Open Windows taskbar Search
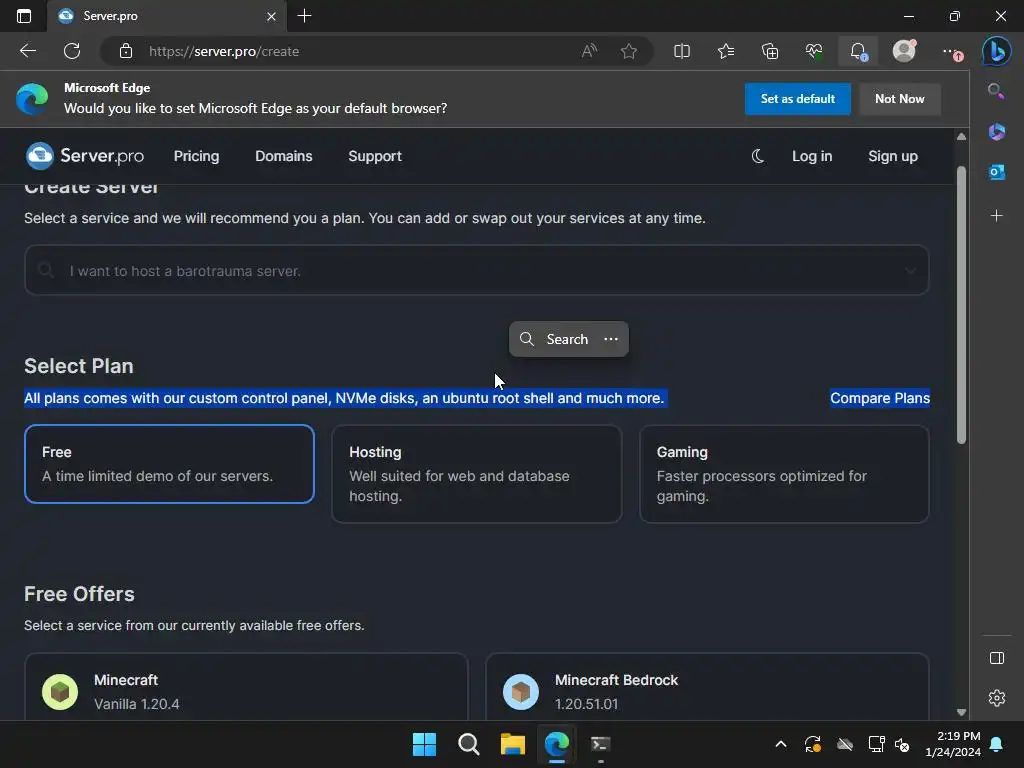 pos(468,744)
